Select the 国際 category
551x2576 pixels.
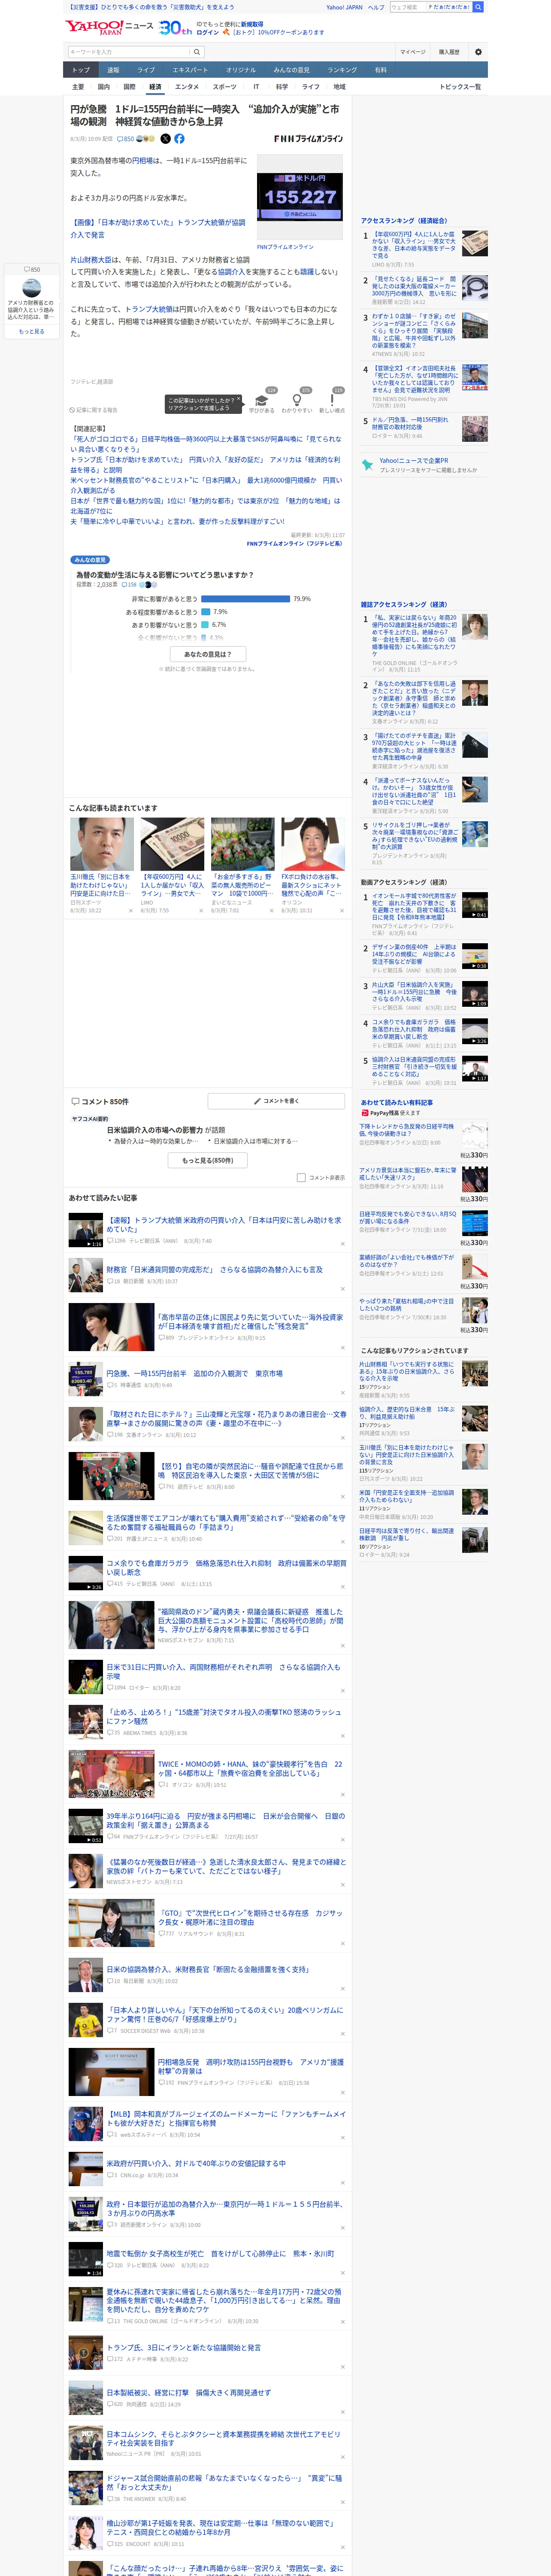pyautogui.click(x=129, y=87)
